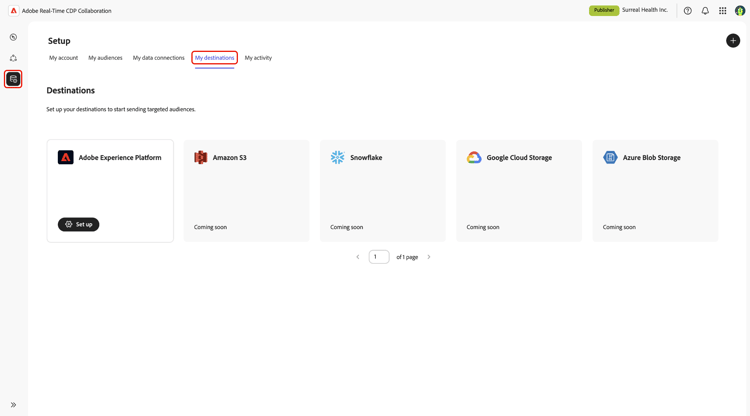Switch to My data connections tab
750x416 pixels.
pos(158,58)
